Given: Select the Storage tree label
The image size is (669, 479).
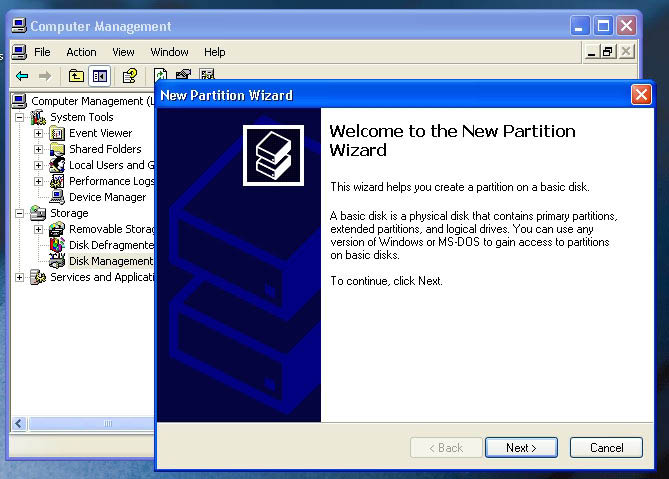Looking at the screenshot, I should pos(69,213).
